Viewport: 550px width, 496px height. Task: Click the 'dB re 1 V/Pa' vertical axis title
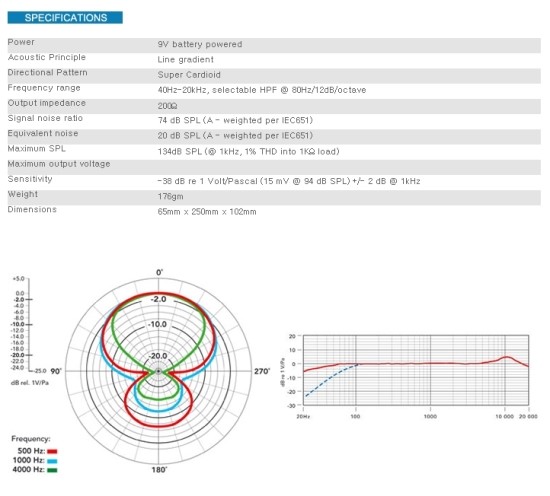click(283, 372)
